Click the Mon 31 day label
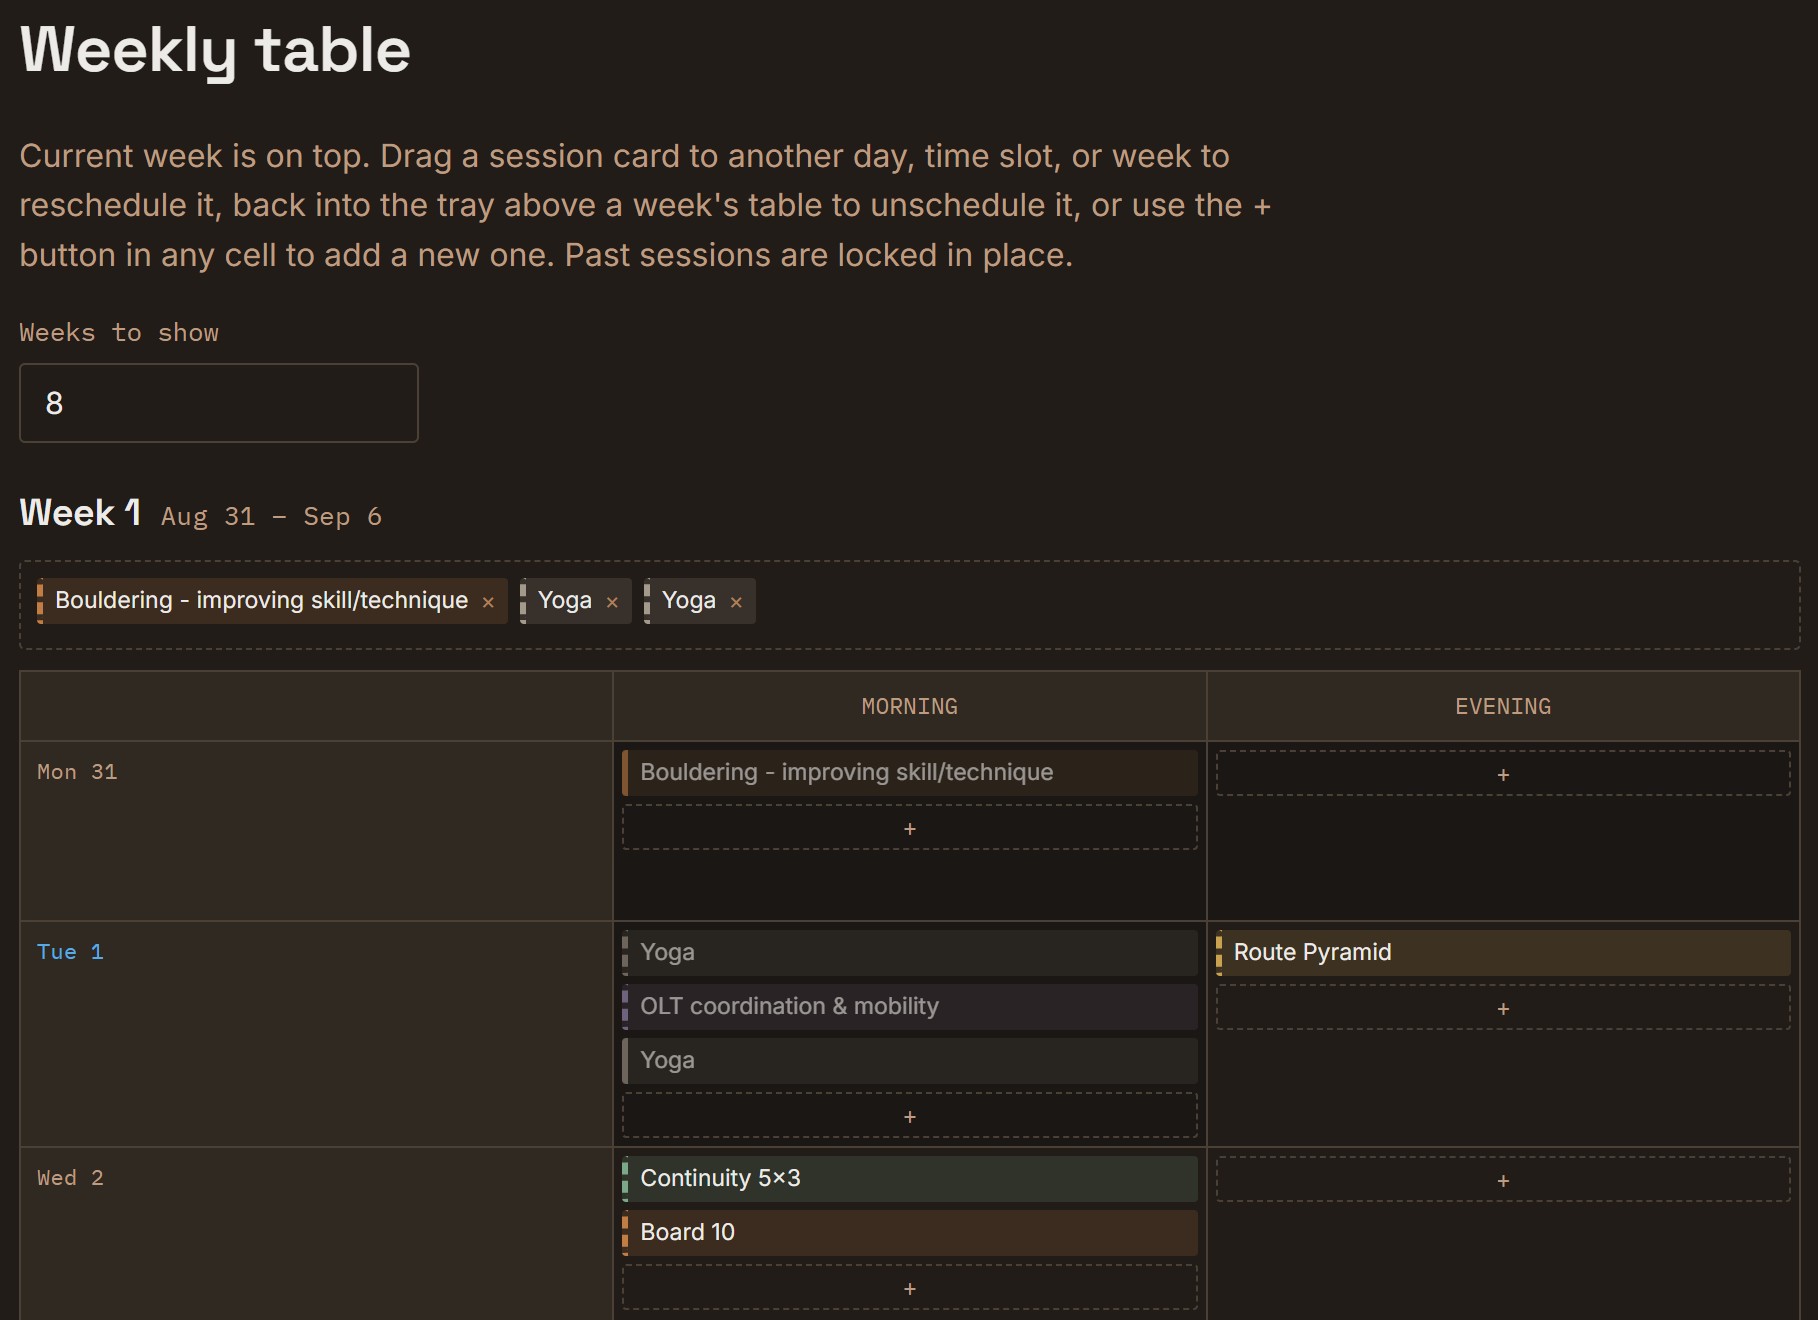 coord(77,772)
